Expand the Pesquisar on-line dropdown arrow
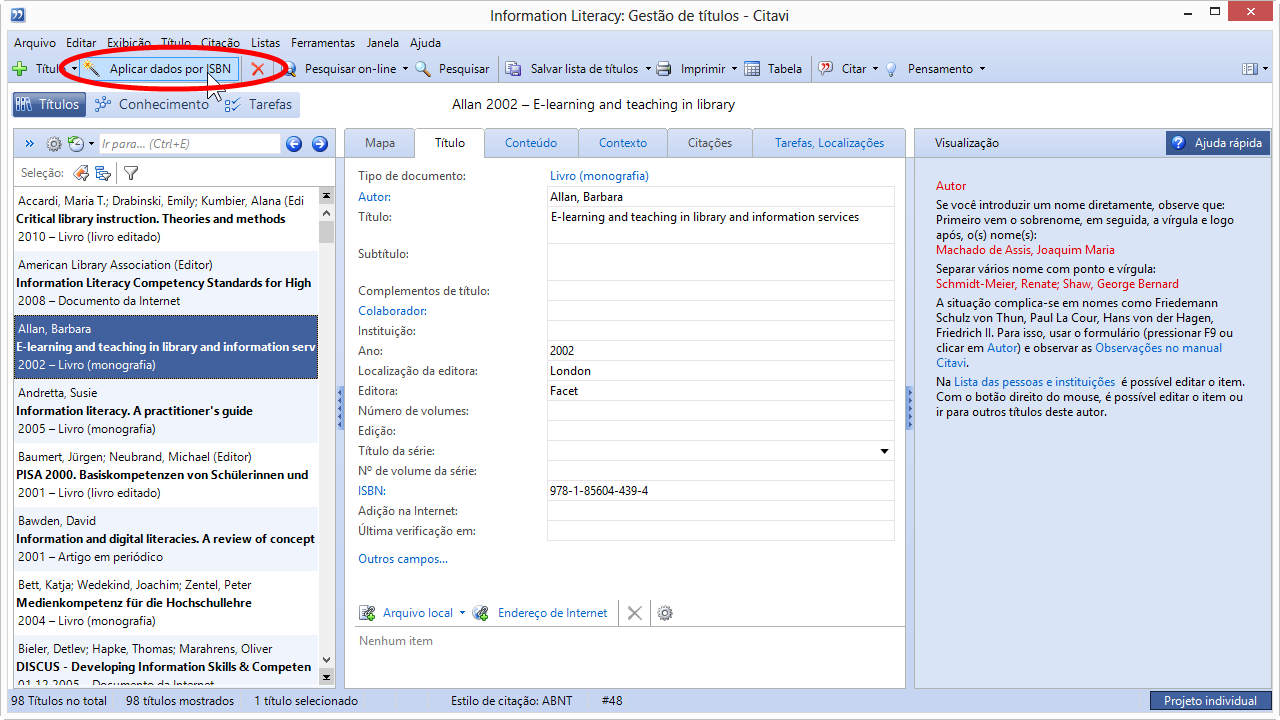 click(x=405, y=69)
